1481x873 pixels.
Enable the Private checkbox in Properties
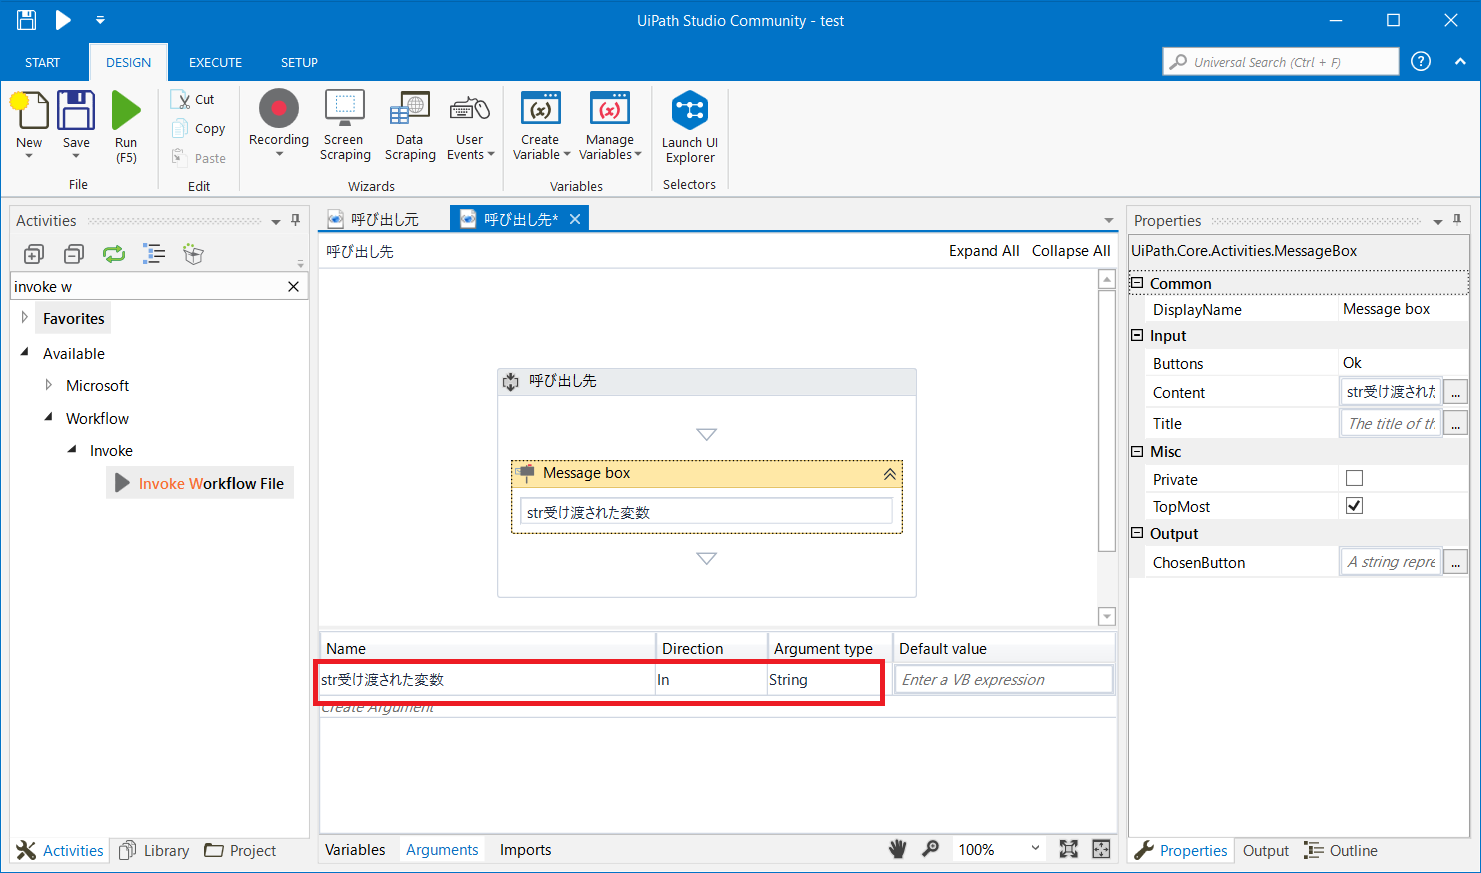[x=1354, y=478]
